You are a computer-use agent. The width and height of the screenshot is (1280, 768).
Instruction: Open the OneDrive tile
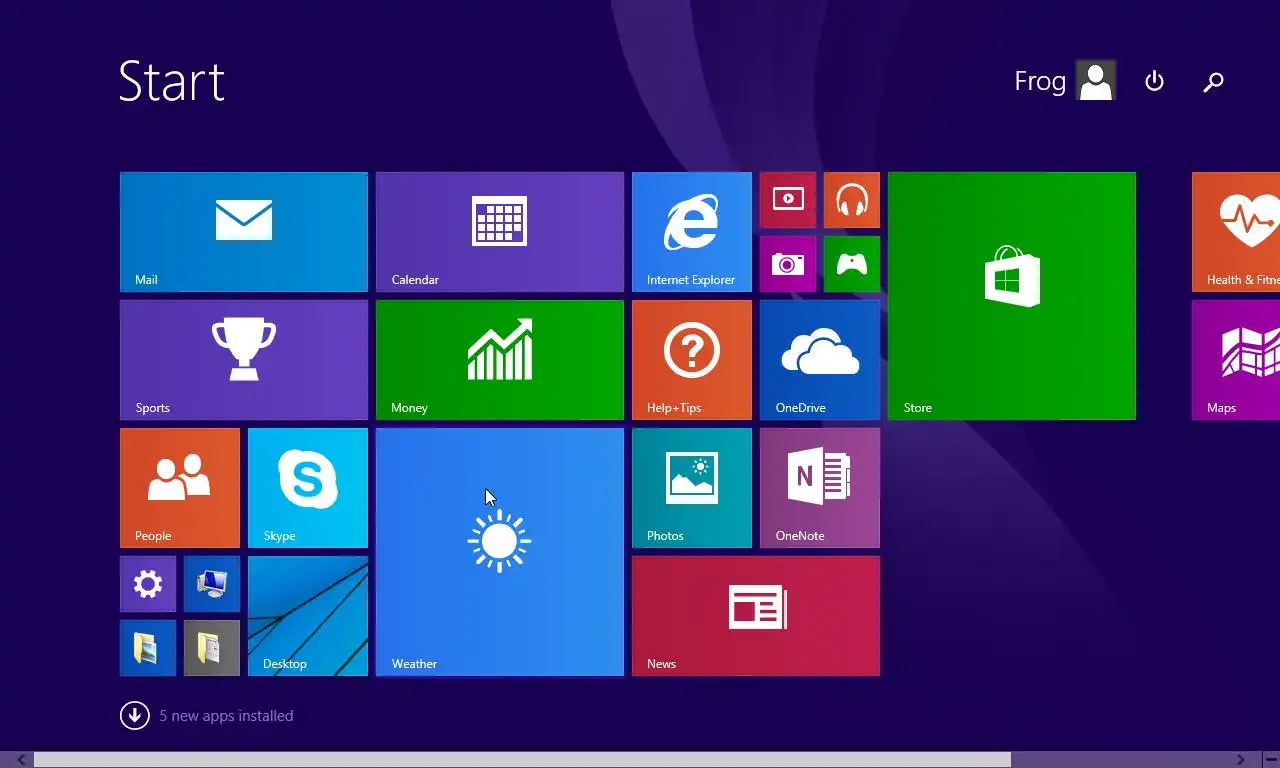[820, 360]
